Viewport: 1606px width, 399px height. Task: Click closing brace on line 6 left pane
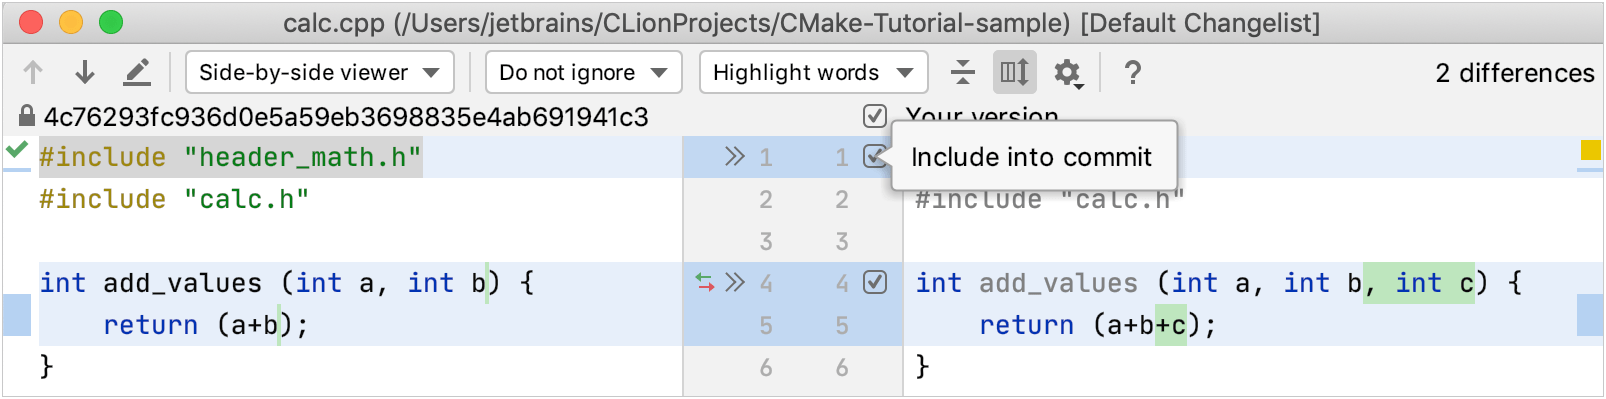click(x=46, y=367)
